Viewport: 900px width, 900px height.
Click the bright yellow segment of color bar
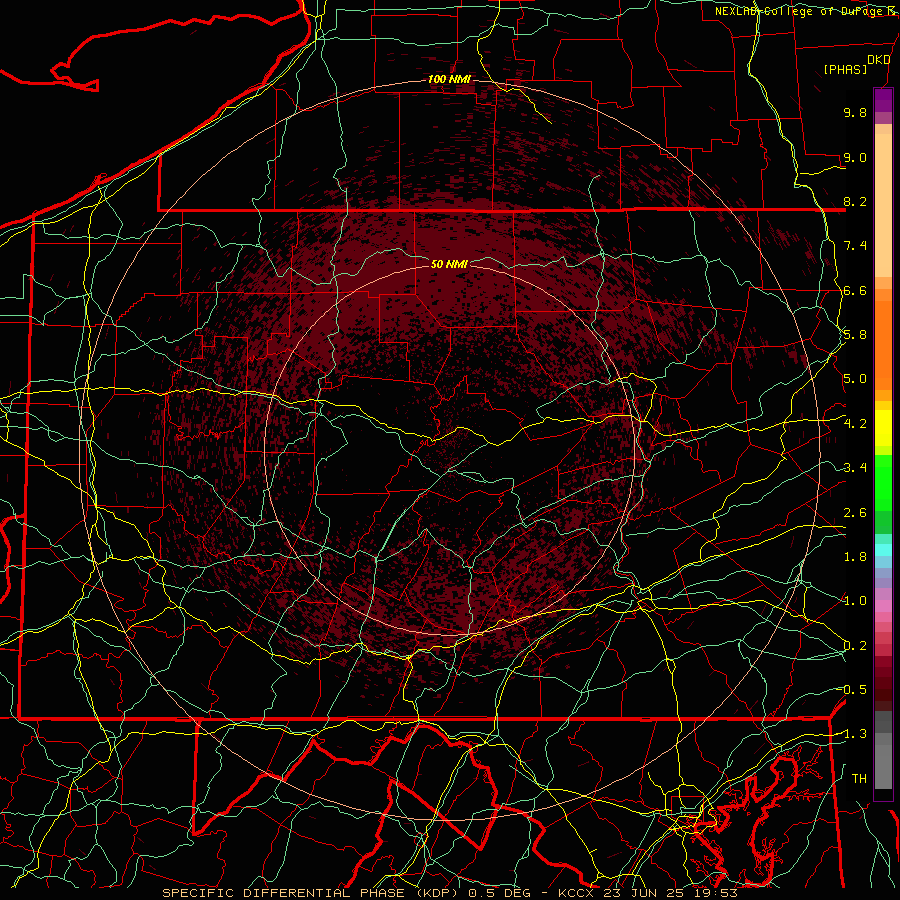[x=883, y=428]
